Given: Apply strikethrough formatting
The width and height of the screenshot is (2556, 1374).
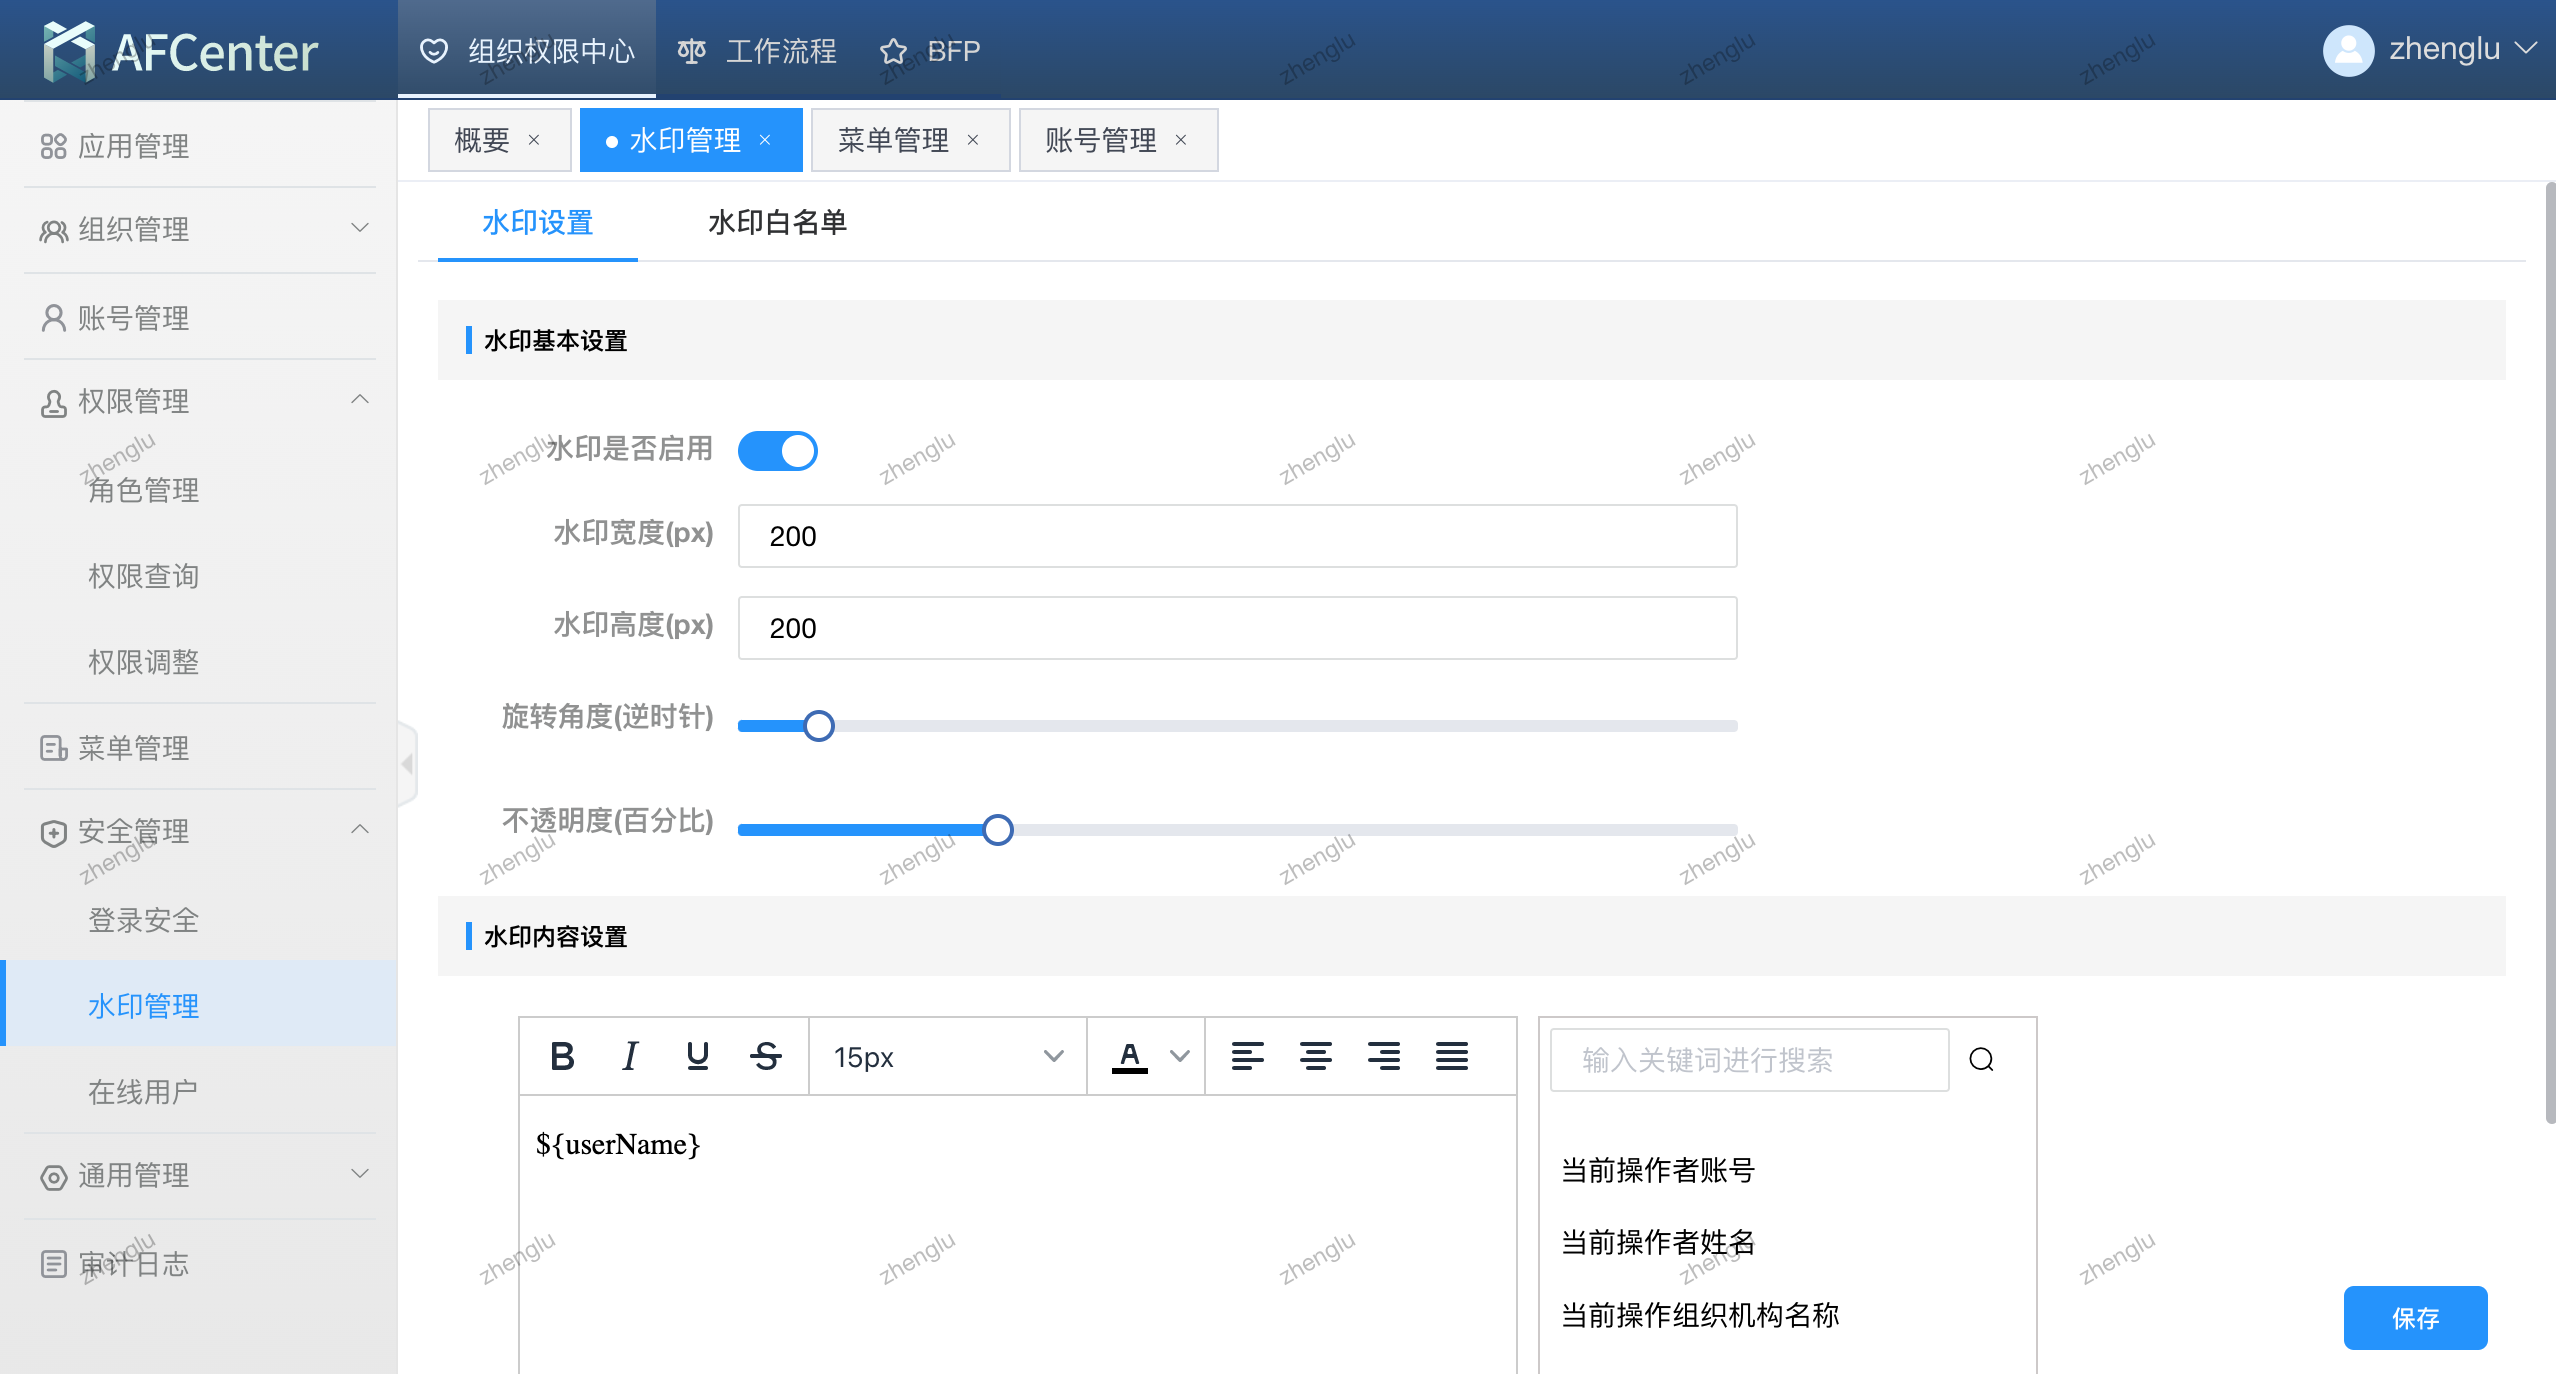Looking at the screenshot, I should 766,1056.
